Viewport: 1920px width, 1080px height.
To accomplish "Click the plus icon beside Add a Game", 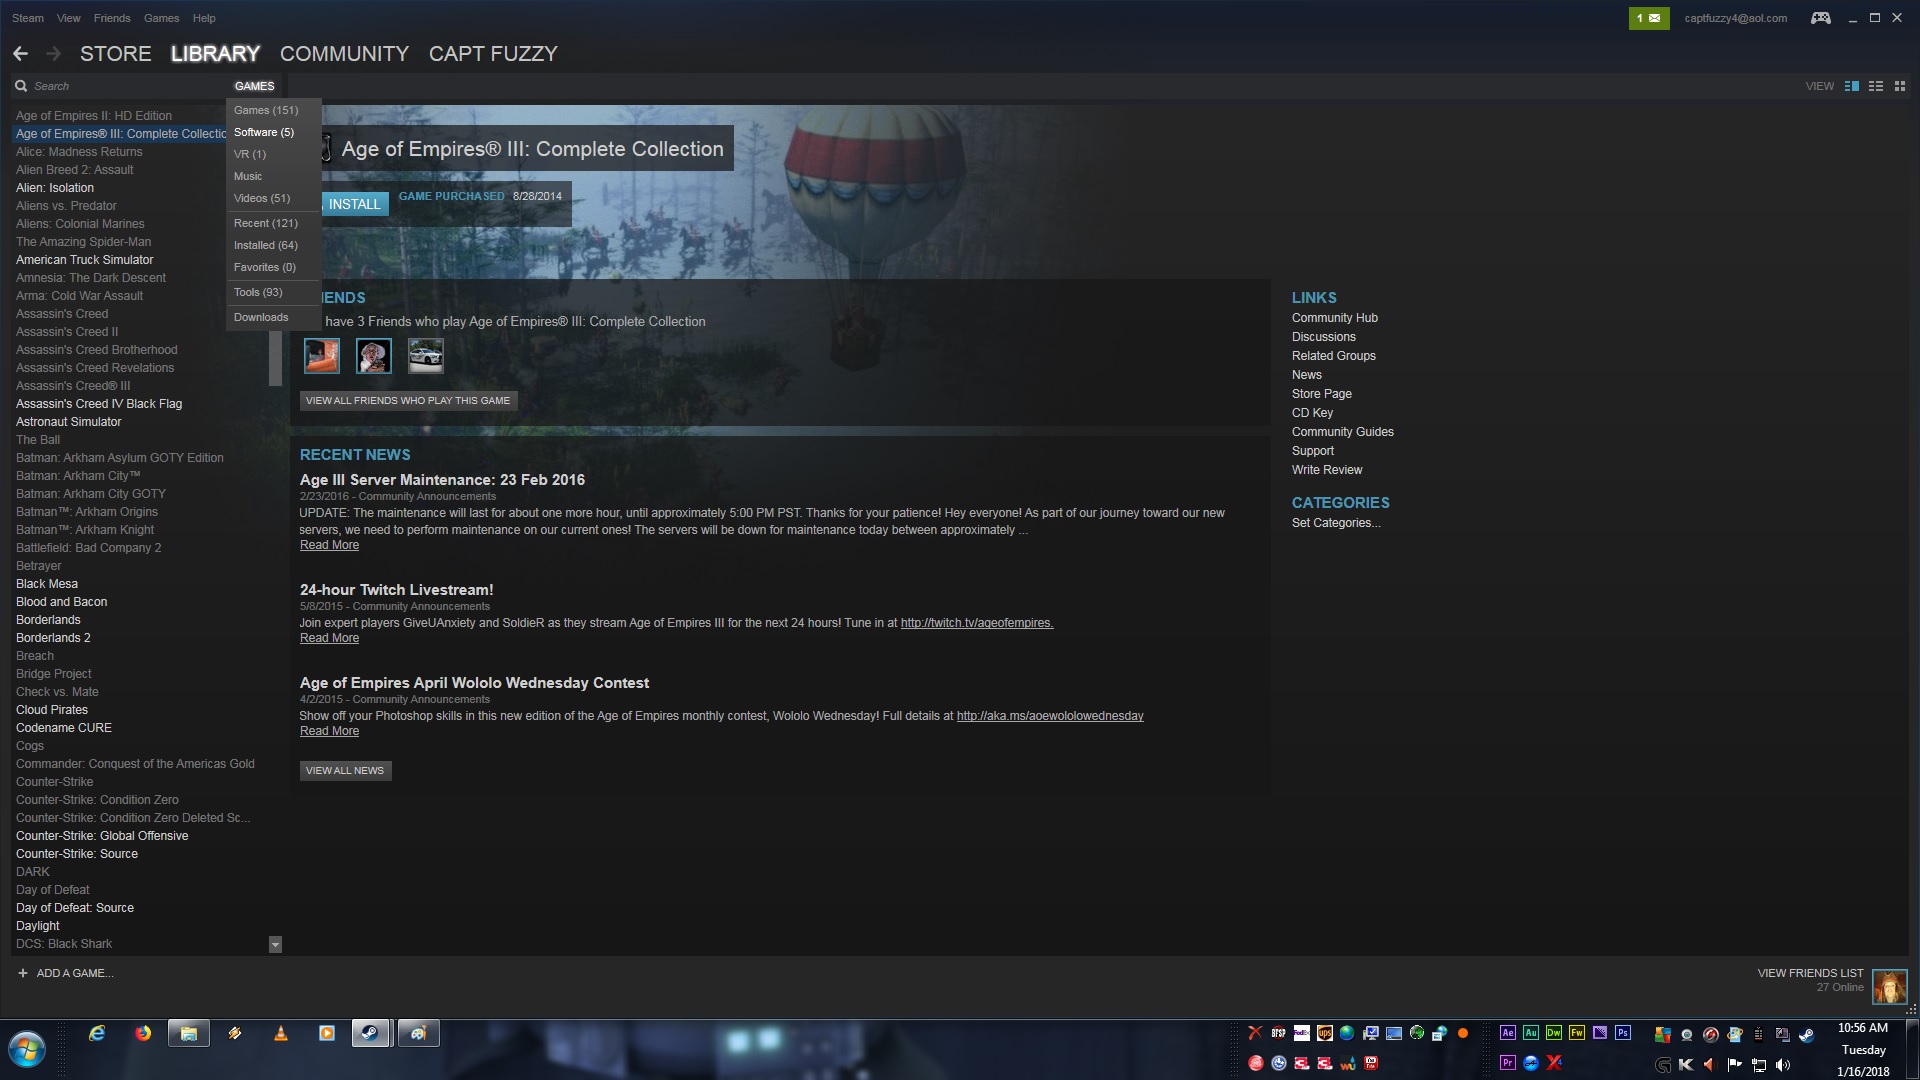I will click(22, 973).
